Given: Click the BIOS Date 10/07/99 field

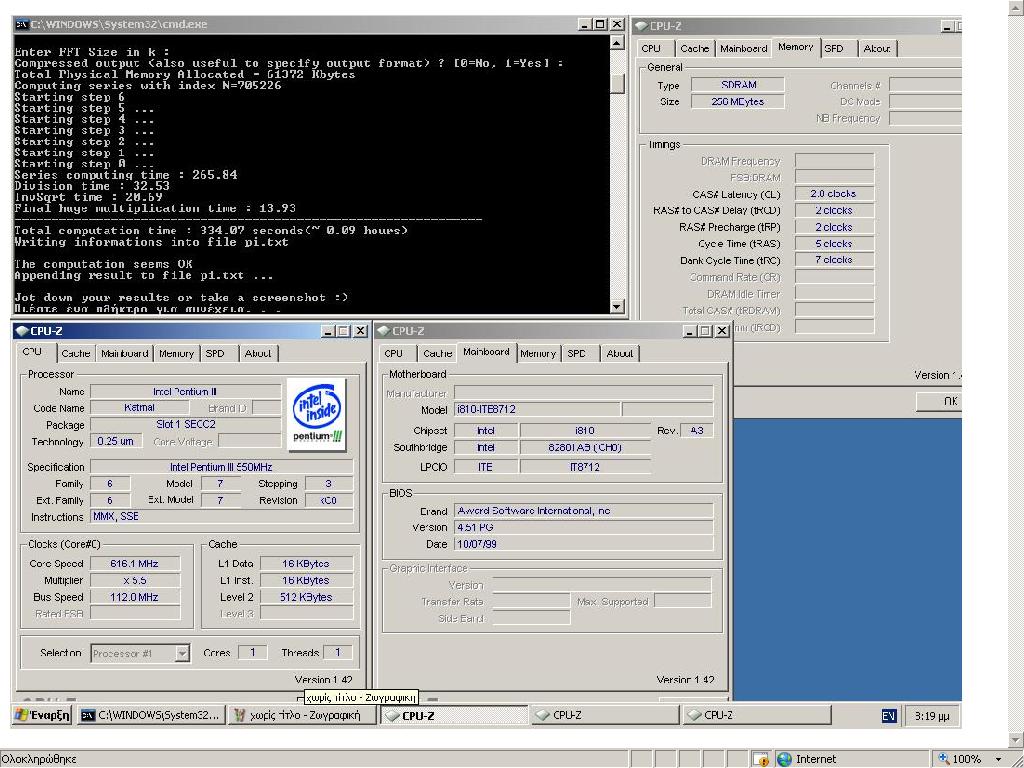Looking at the screenshot, I should [584, 544].
